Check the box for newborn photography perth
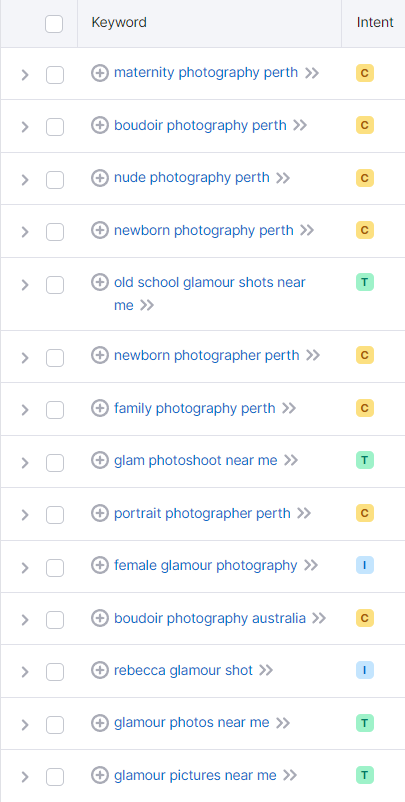405x802 pixels. coord(55,232)
